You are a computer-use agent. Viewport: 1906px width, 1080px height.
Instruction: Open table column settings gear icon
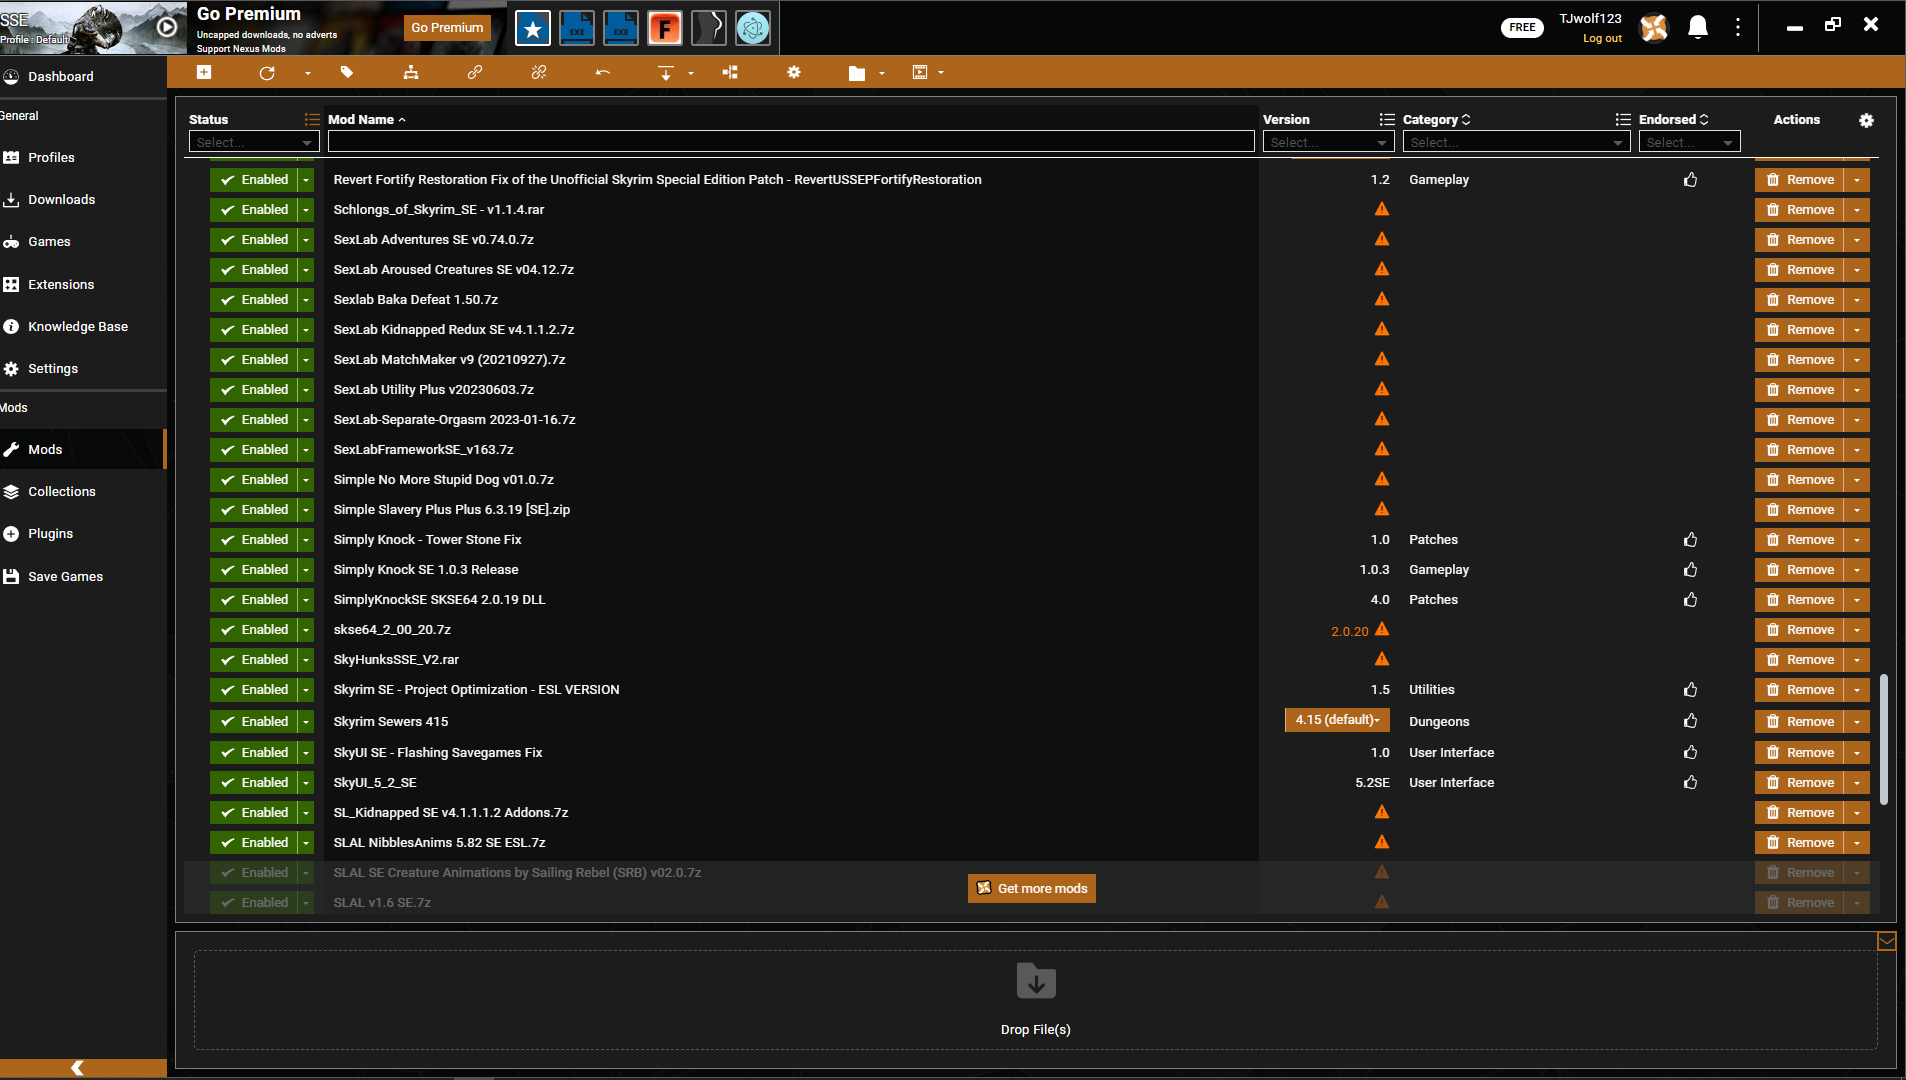click(x=1866, y=120)
